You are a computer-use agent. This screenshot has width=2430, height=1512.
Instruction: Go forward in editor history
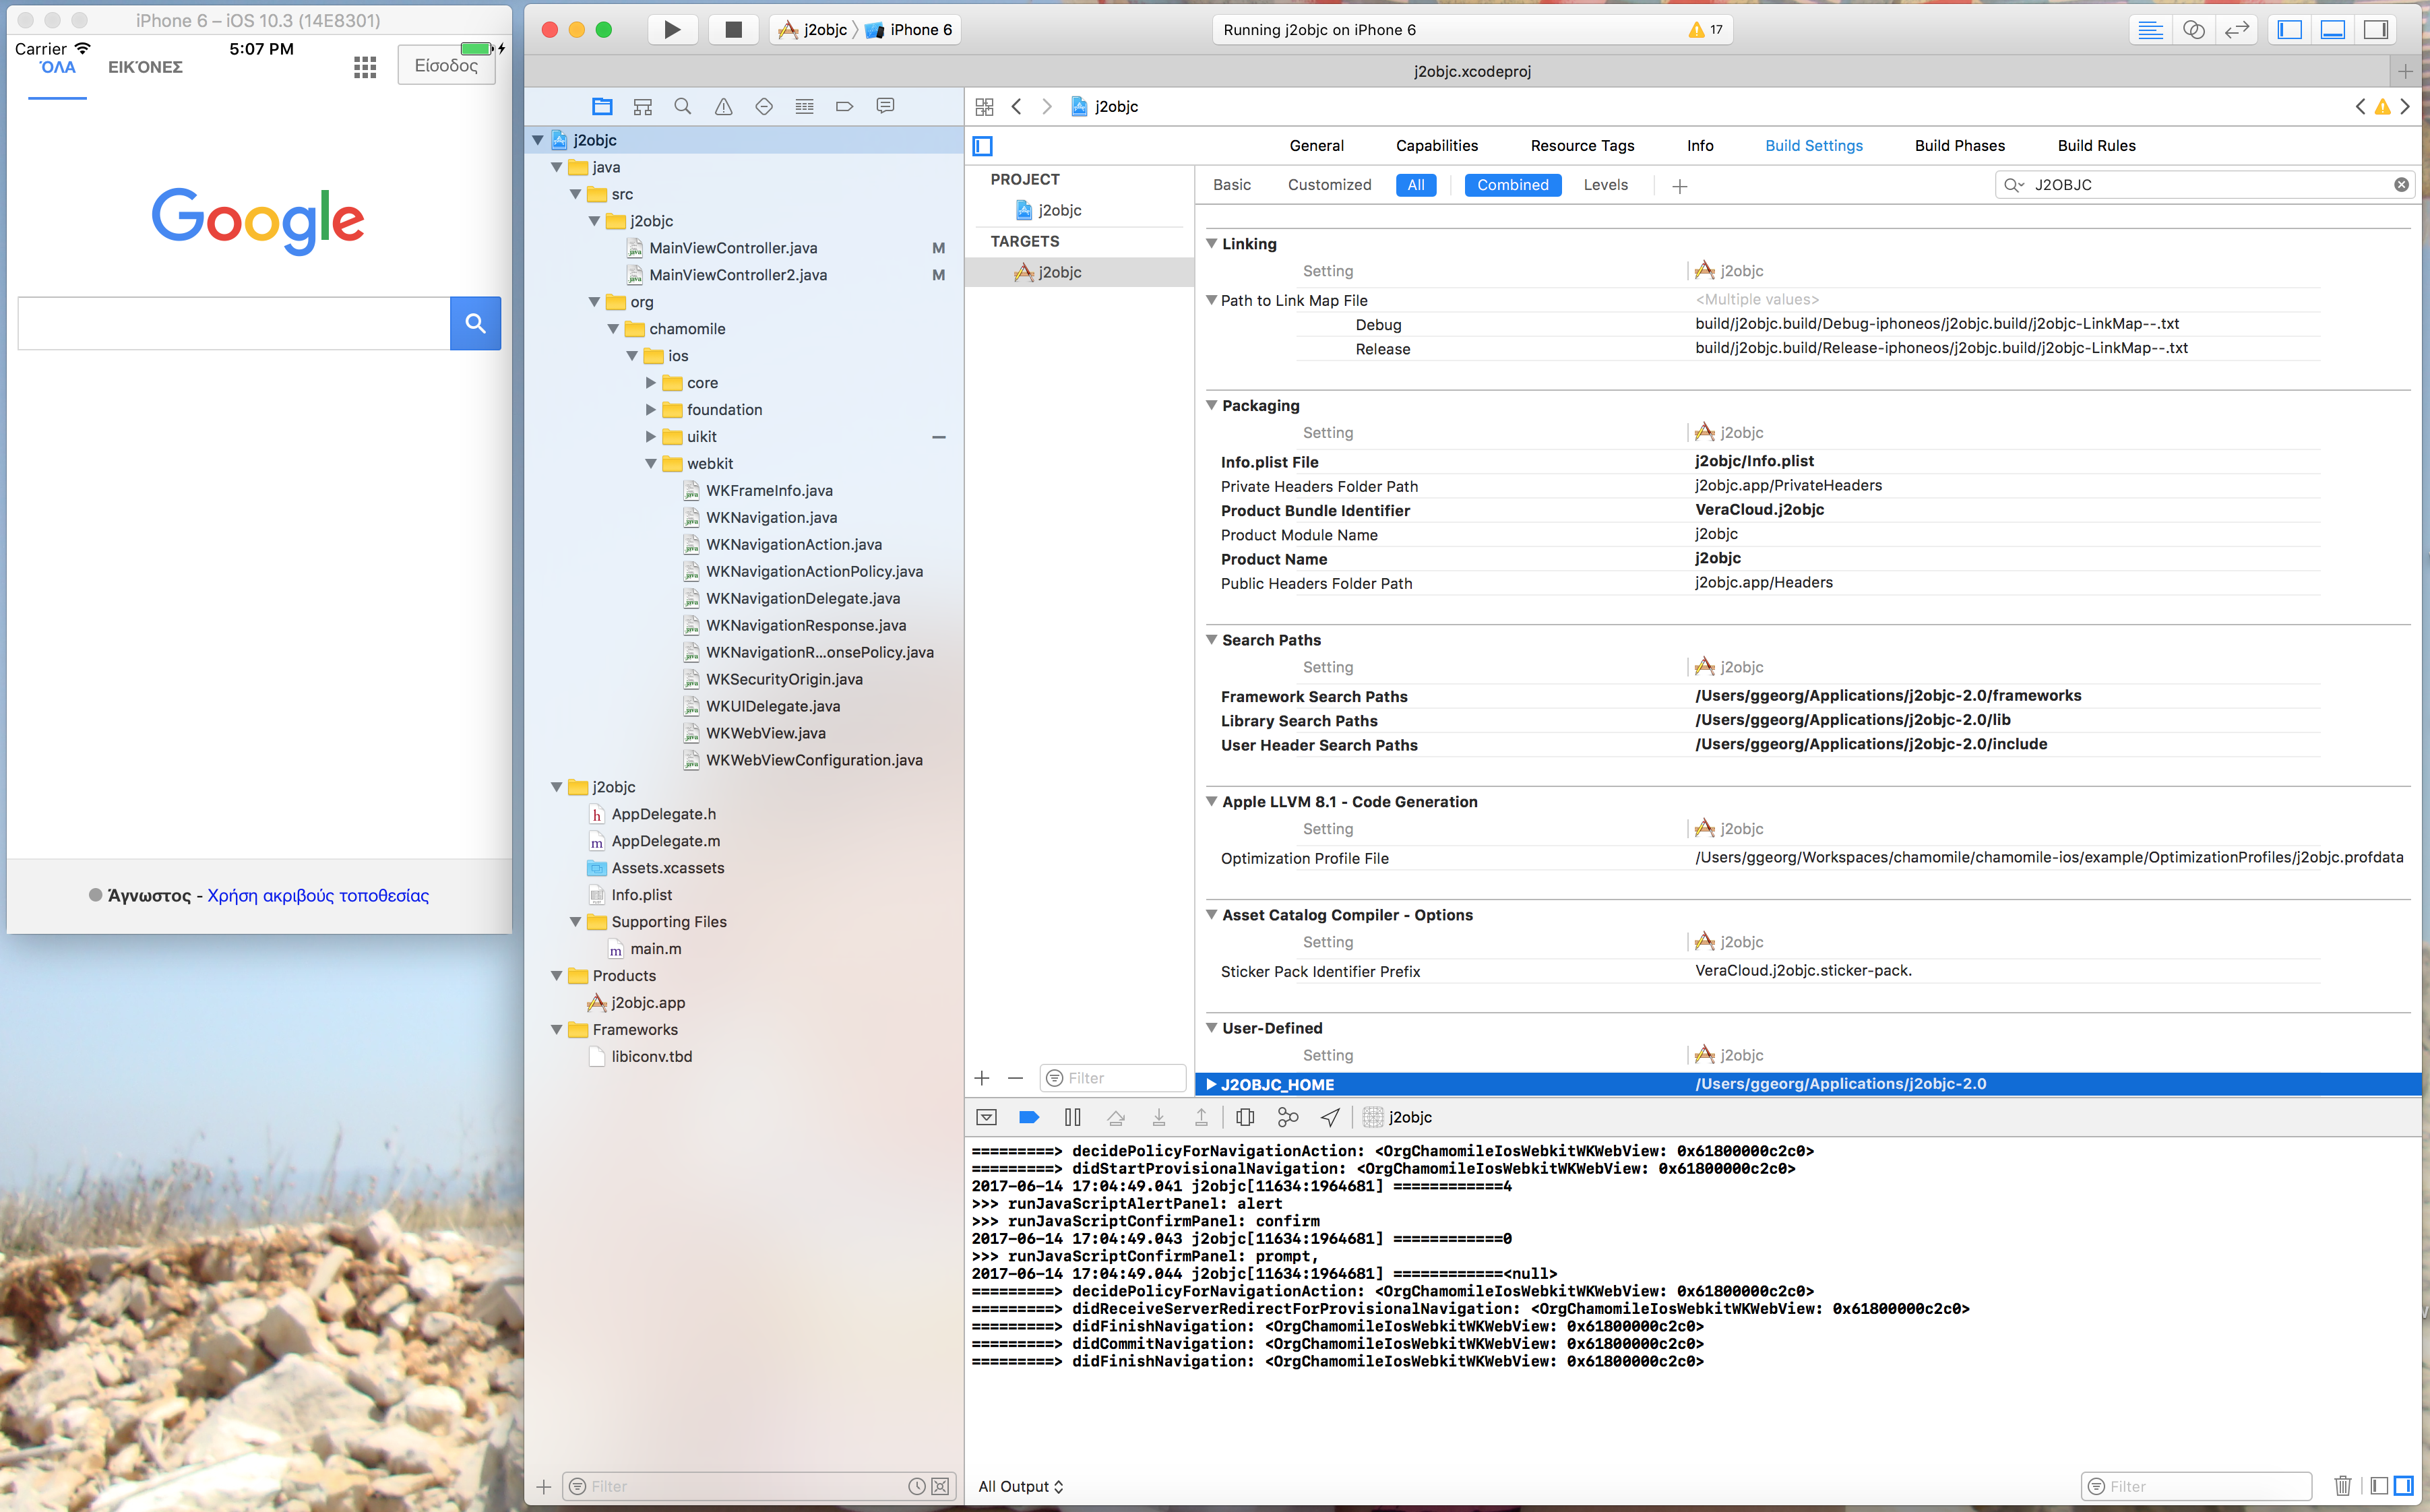point(1047,106)
